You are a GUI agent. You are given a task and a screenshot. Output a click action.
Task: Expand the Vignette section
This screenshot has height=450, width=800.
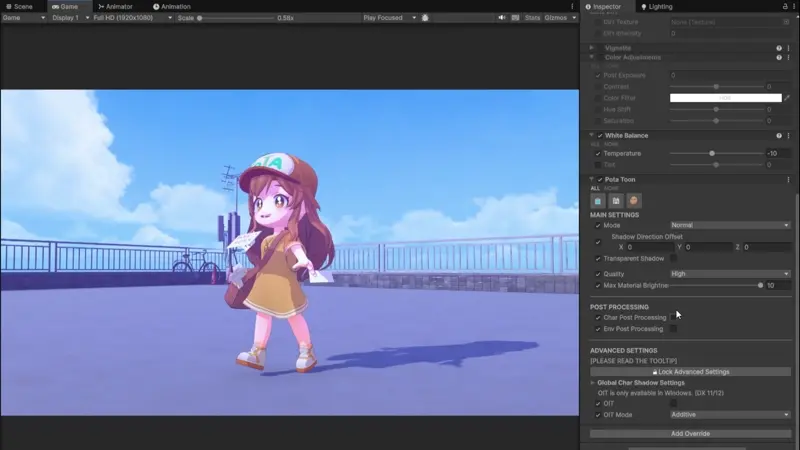point(592,48)
